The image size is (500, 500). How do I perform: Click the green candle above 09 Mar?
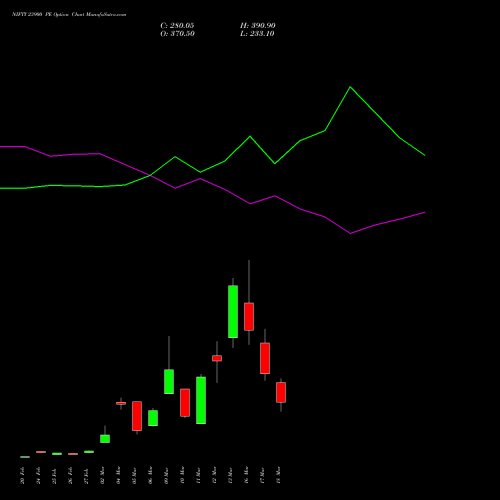point(169,382)
